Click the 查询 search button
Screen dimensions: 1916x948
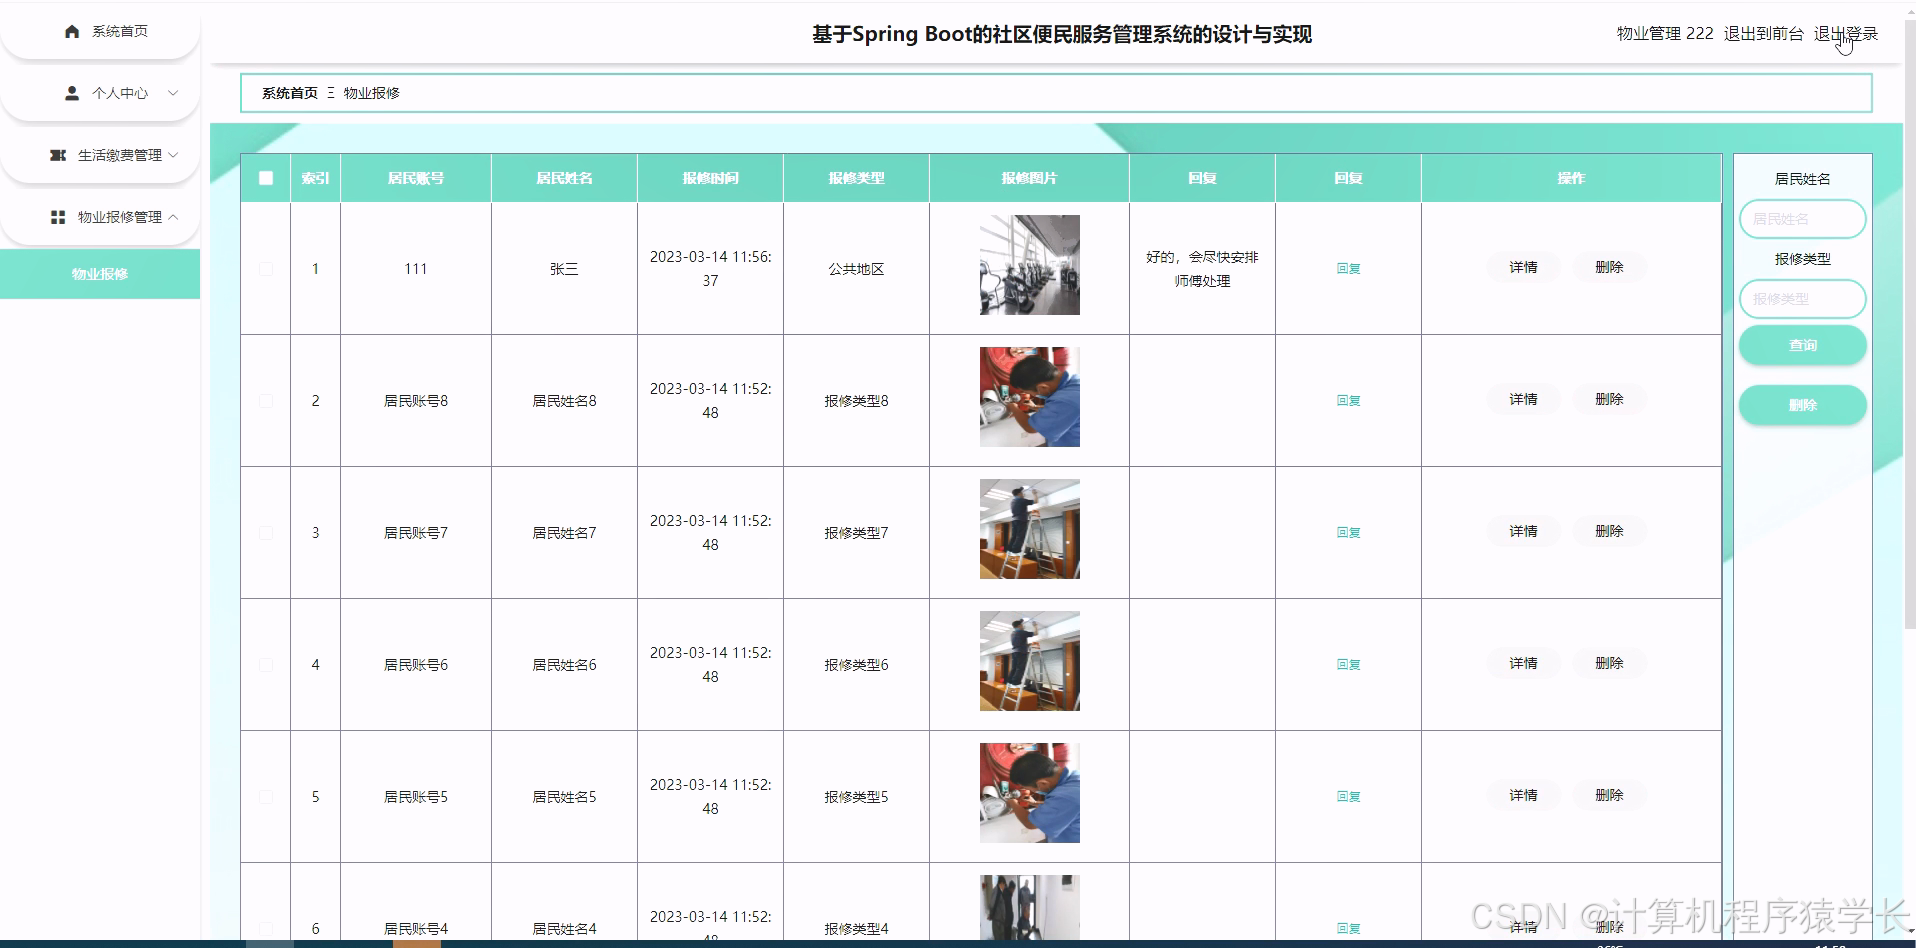1802,345
